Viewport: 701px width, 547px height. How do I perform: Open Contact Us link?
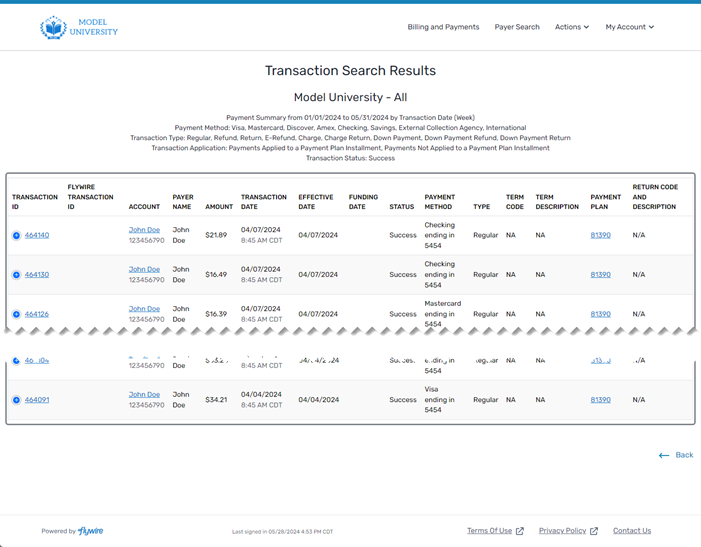(x=632, y=530)
